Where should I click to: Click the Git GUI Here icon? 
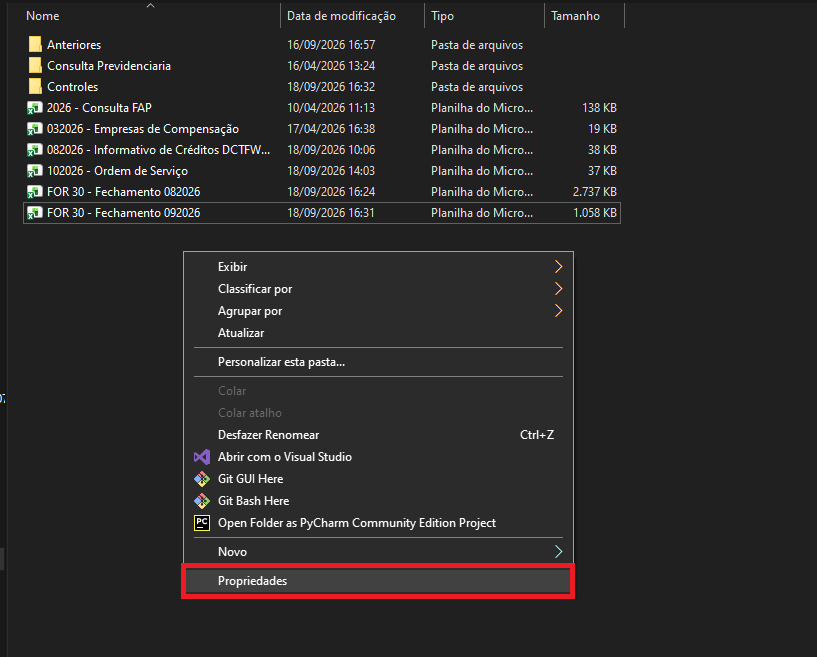coord(202,479)
